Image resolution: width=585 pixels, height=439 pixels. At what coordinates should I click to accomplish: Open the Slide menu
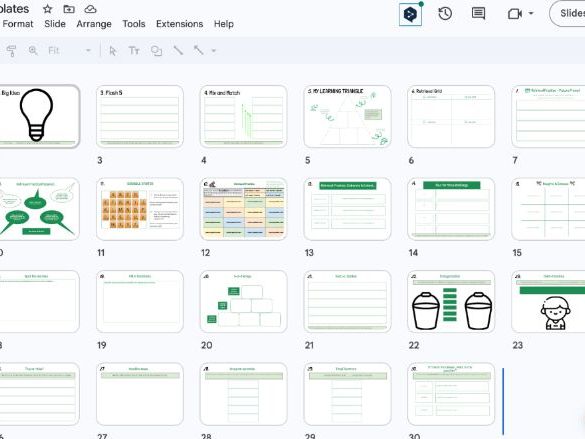click(55, 24)
